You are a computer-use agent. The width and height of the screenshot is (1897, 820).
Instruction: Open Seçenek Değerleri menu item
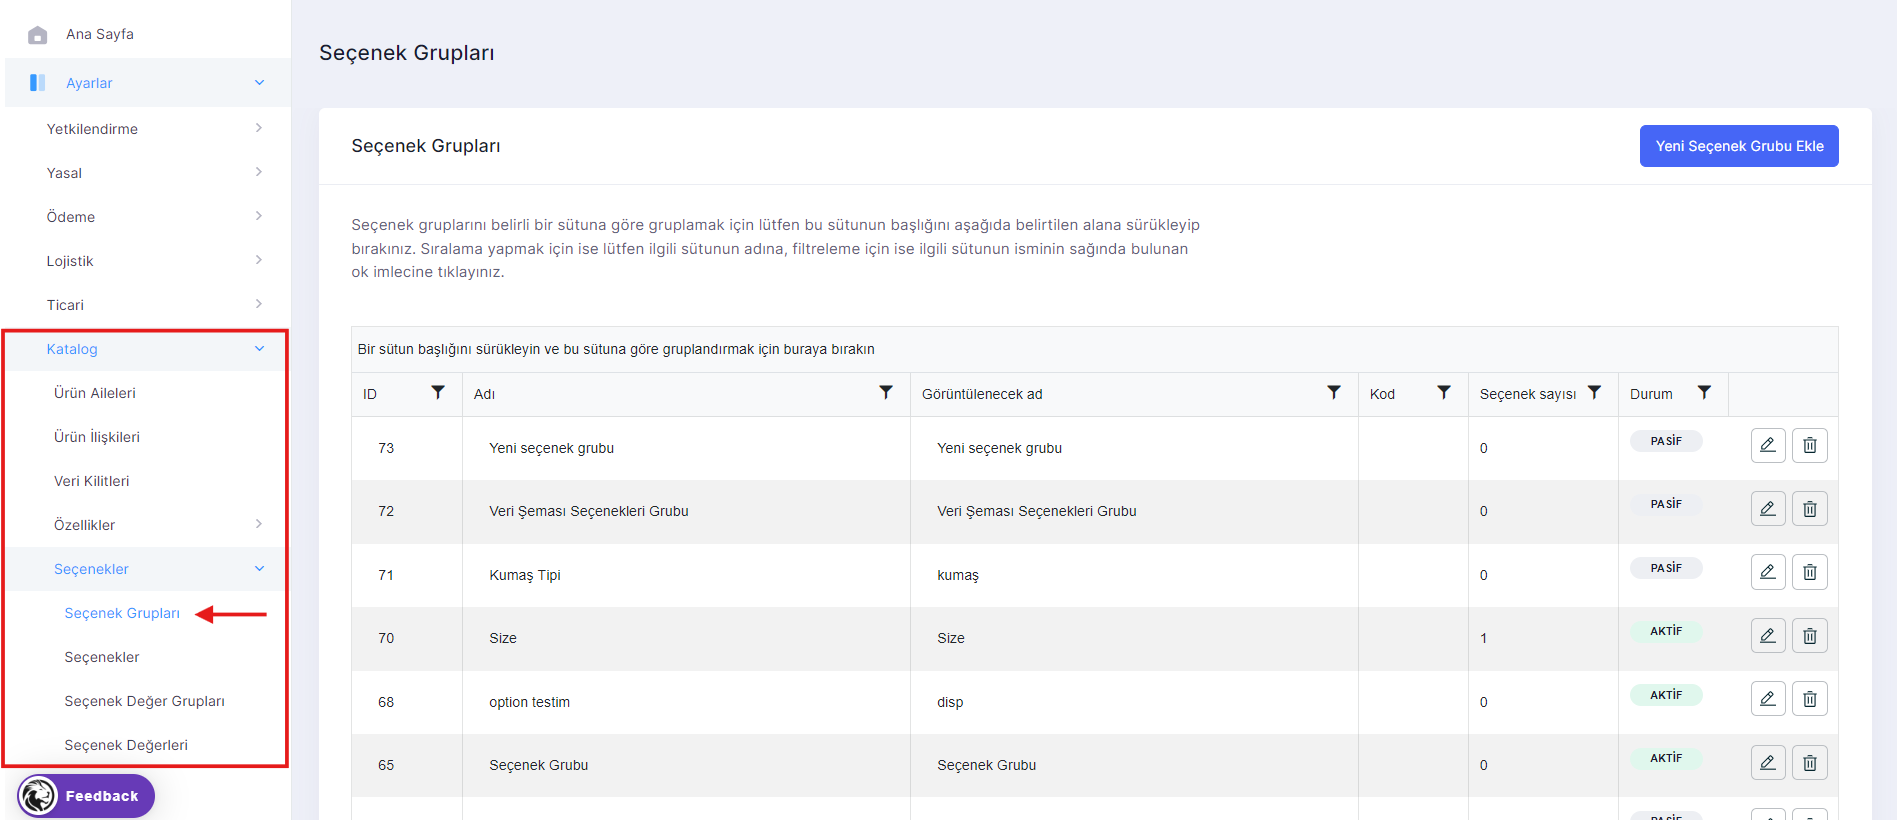click(126, 745)
